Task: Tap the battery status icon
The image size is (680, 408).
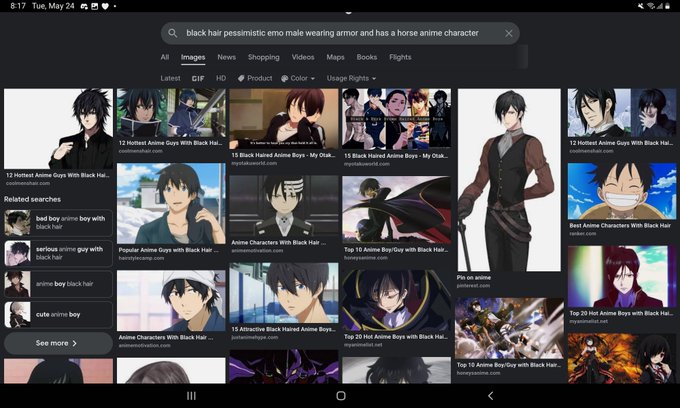Action: (x=667, y=6)
